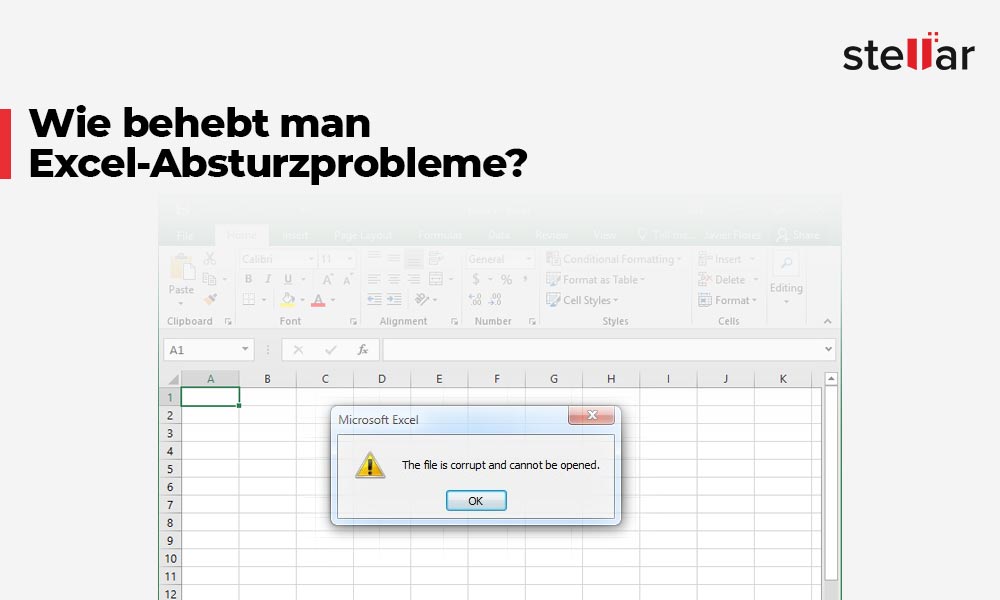1000x600 pixels.
Task: Open the Calibri font name dropdown
Action: [x=311, y=259]
